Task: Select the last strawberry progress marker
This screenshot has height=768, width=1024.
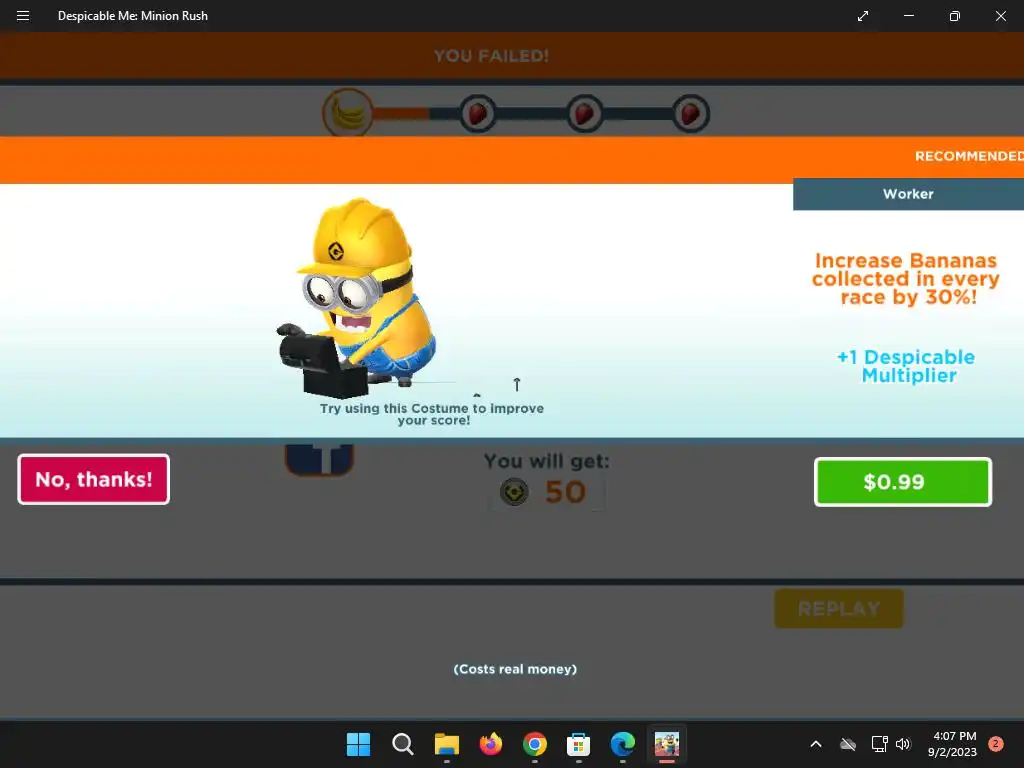Action: [691, 114]
